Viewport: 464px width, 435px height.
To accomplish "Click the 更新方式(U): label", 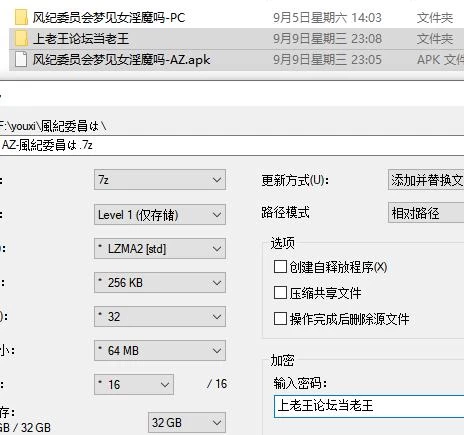I will click(x=295, y=180).
